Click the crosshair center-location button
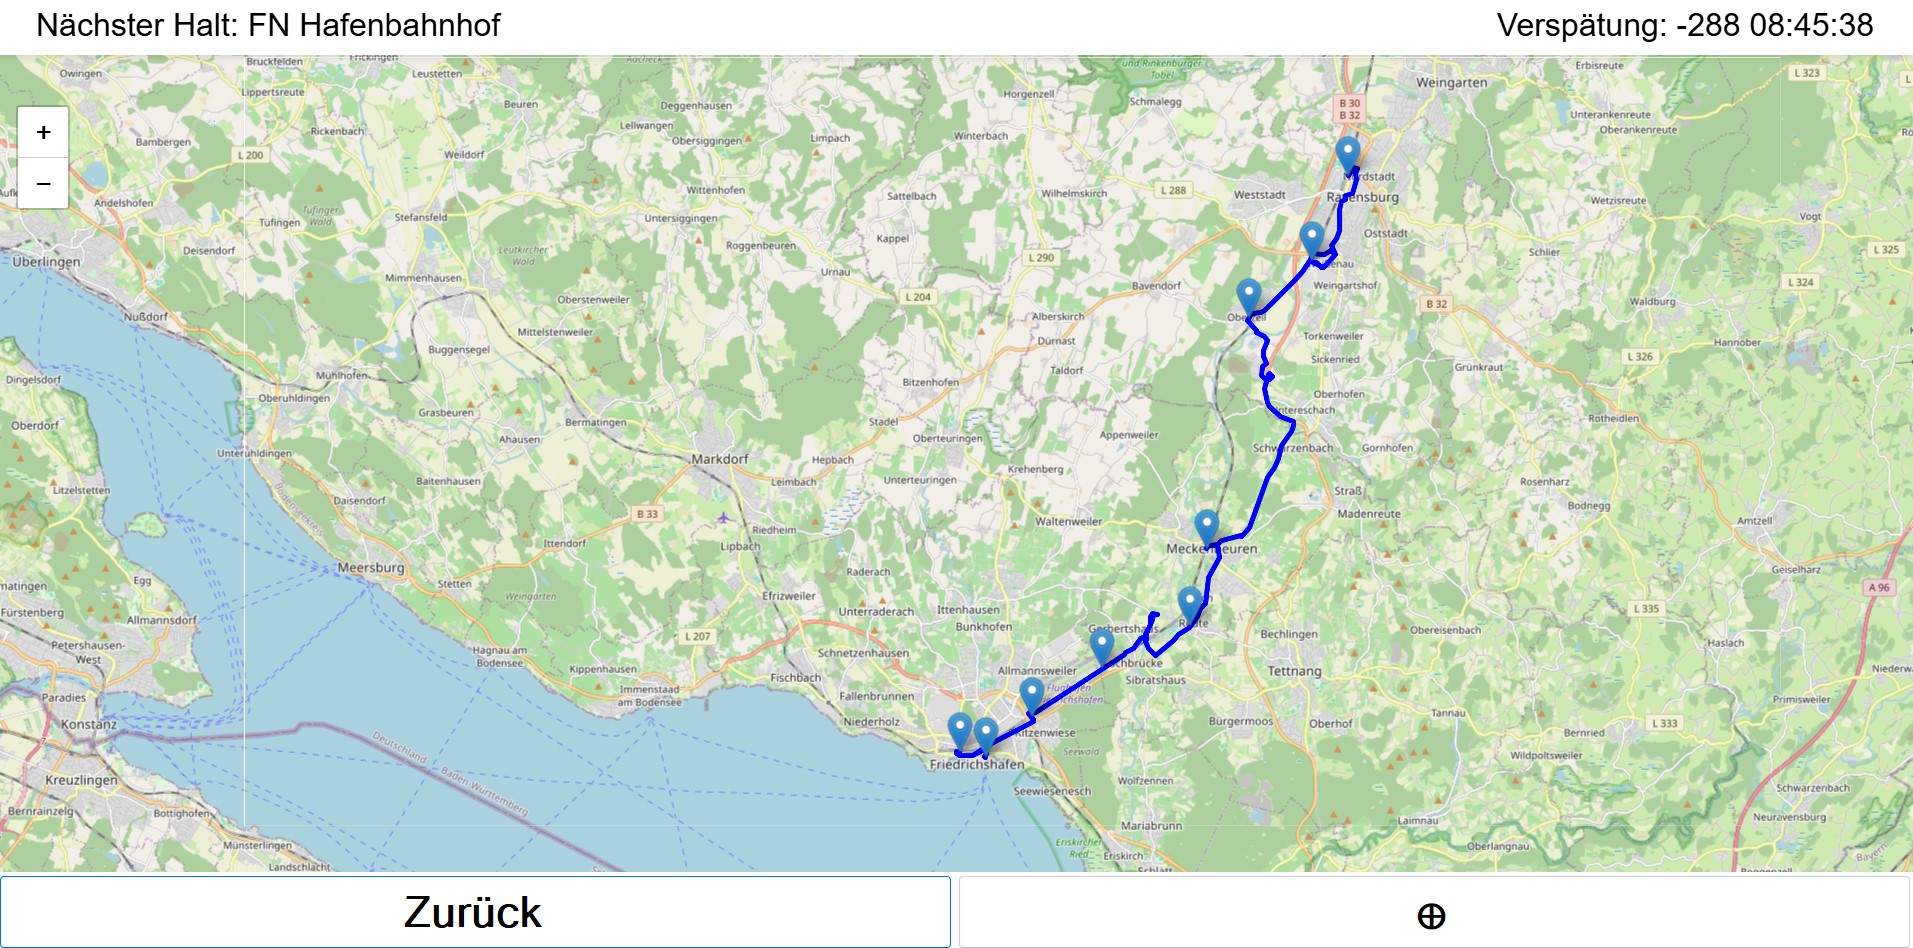This screenshot has width=1913, height=948. click(x=1433, y=914)
